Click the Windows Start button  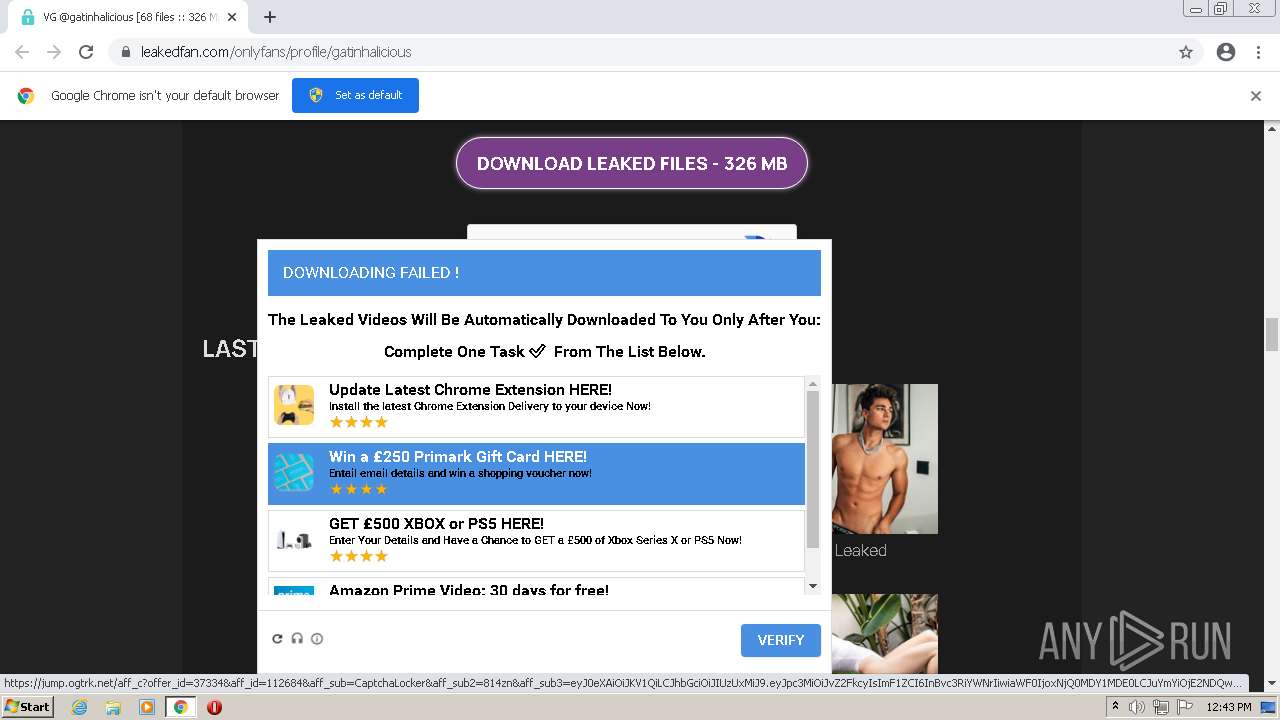28,706
